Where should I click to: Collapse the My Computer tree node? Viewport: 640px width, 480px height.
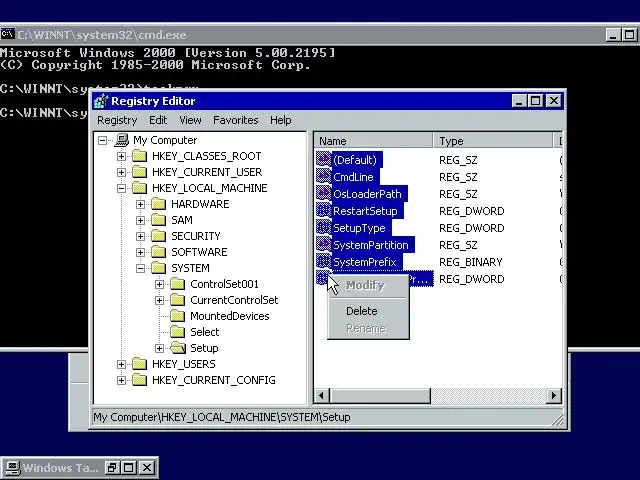(x=102, y=140)
